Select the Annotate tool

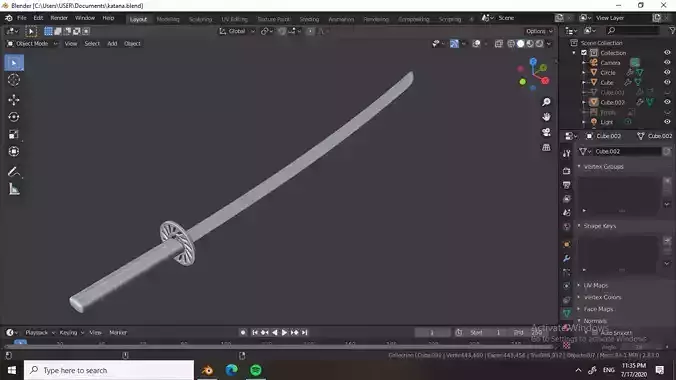[14, 172]
